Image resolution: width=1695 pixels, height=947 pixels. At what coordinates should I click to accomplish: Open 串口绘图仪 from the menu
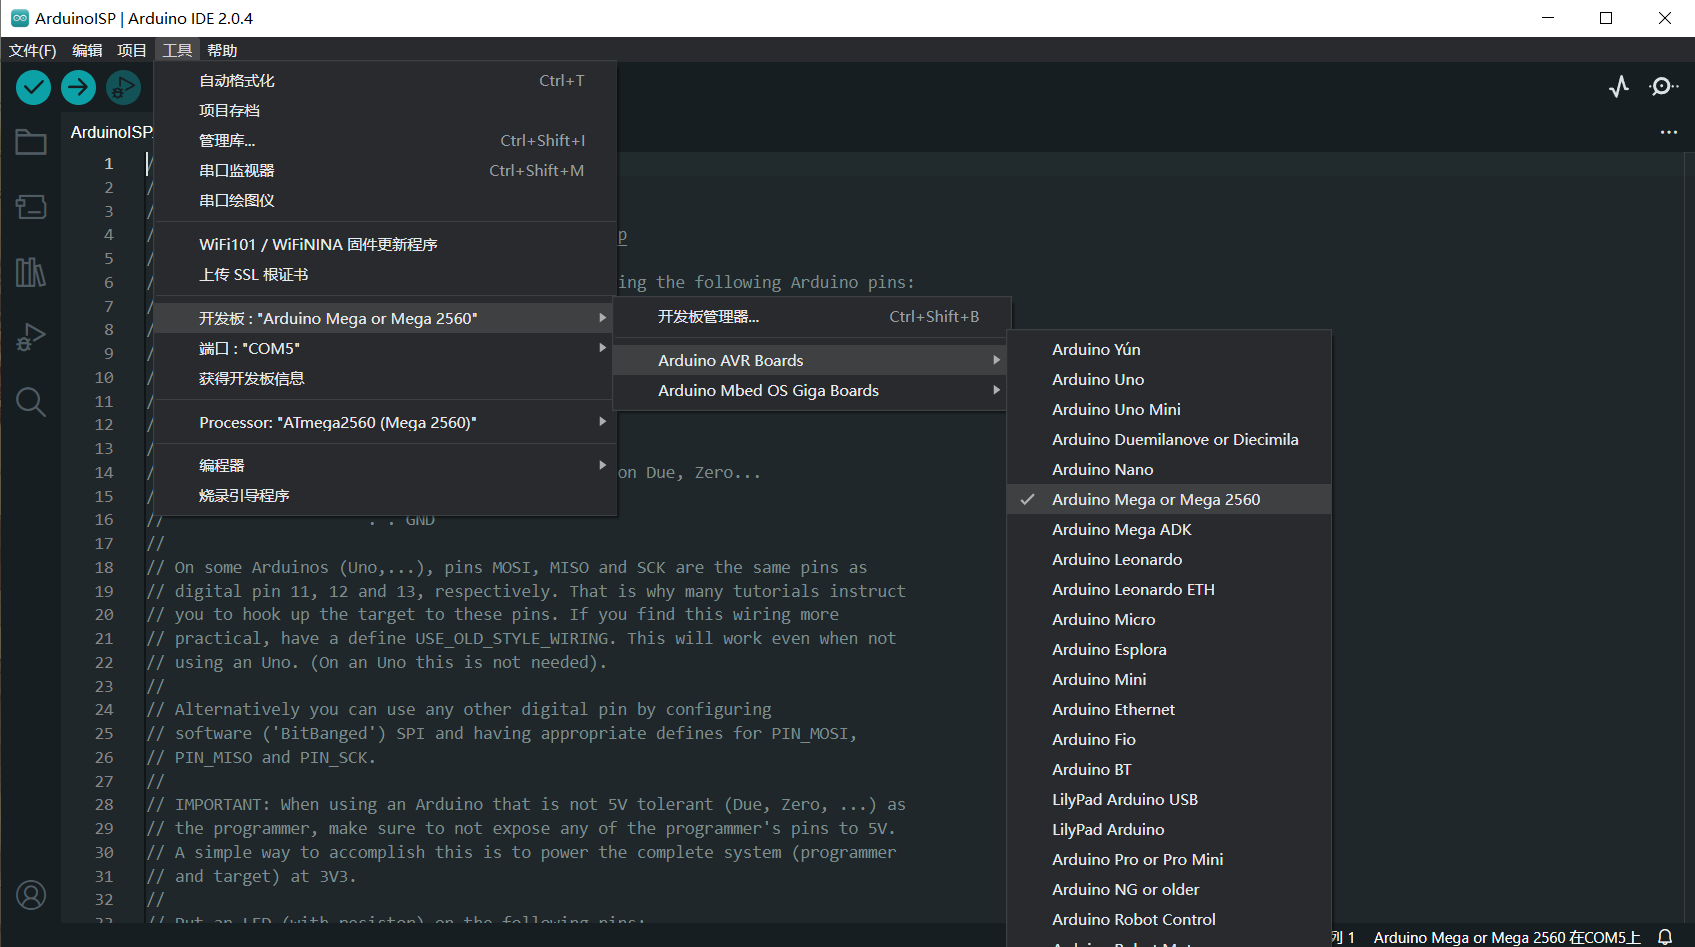(x=385, y=200)
